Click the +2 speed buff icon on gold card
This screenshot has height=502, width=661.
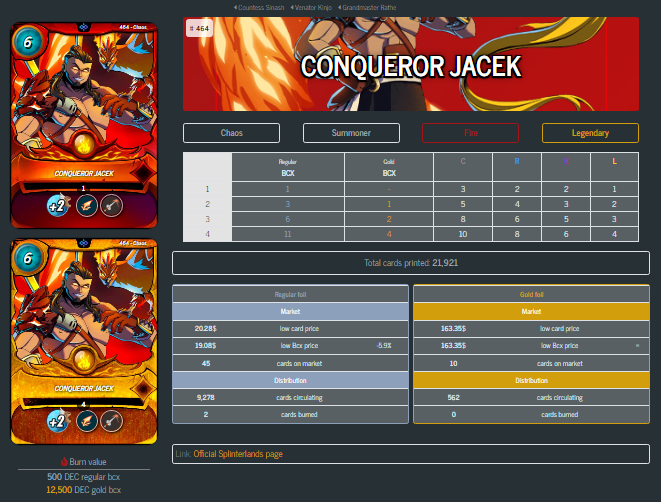coord(58,421)
